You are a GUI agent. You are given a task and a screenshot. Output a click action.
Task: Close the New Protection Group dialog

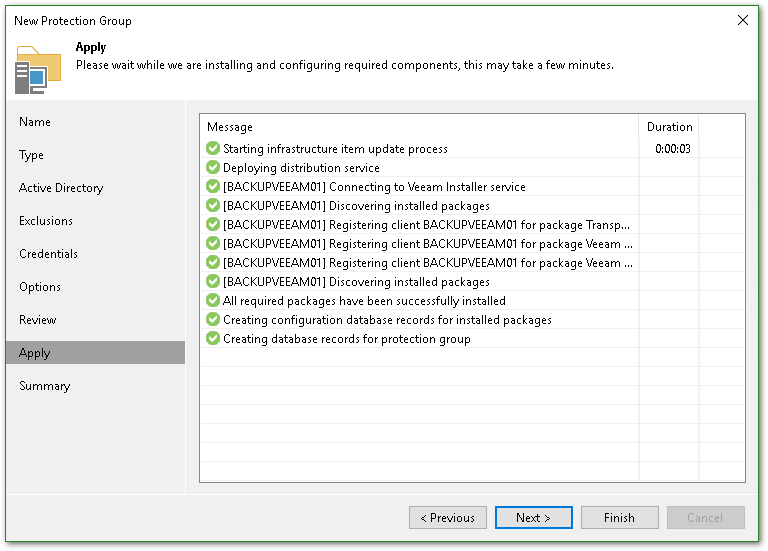tap(743, 20)
